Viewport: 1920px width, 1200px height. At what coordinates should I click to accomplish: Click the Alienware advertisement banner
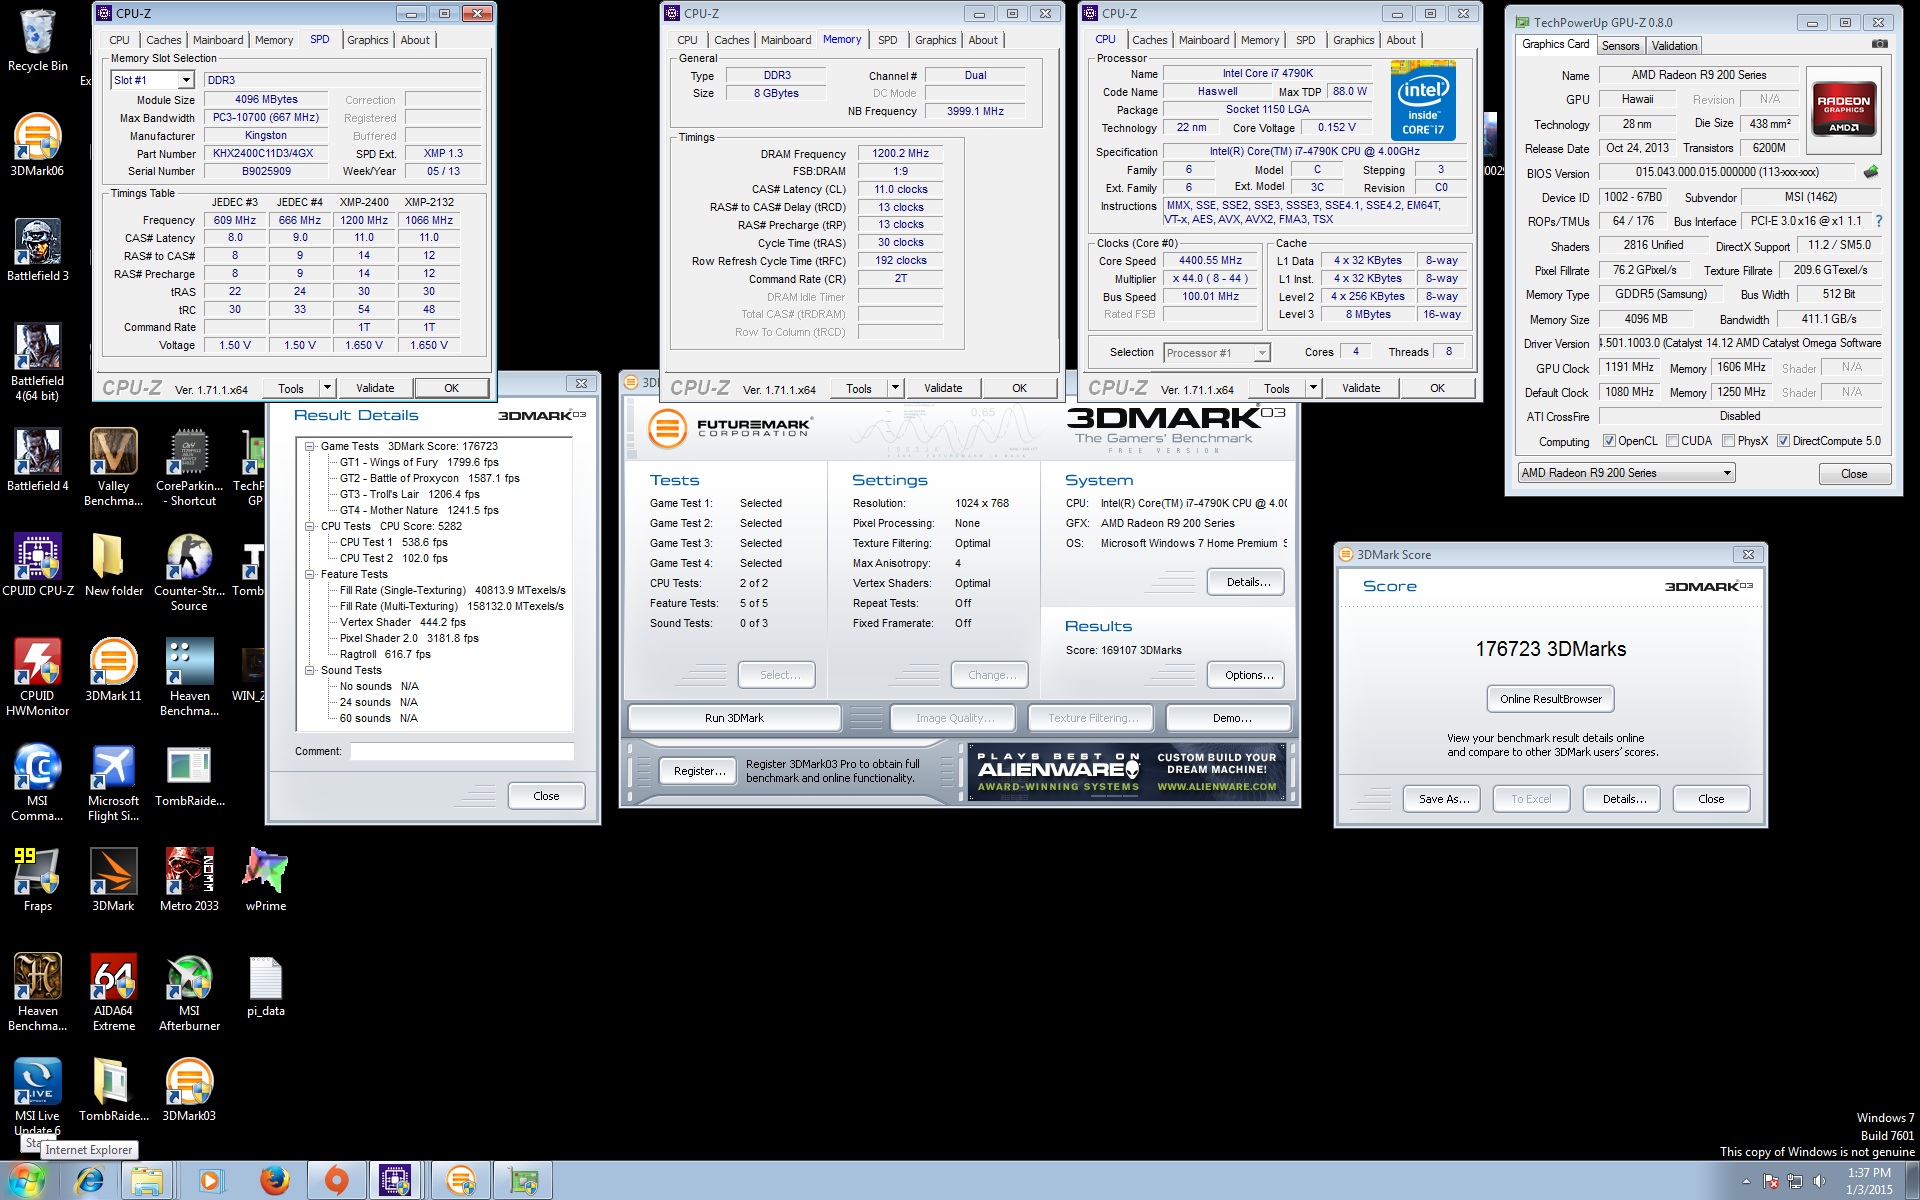pyautogui.click(x=1128, y=771)
